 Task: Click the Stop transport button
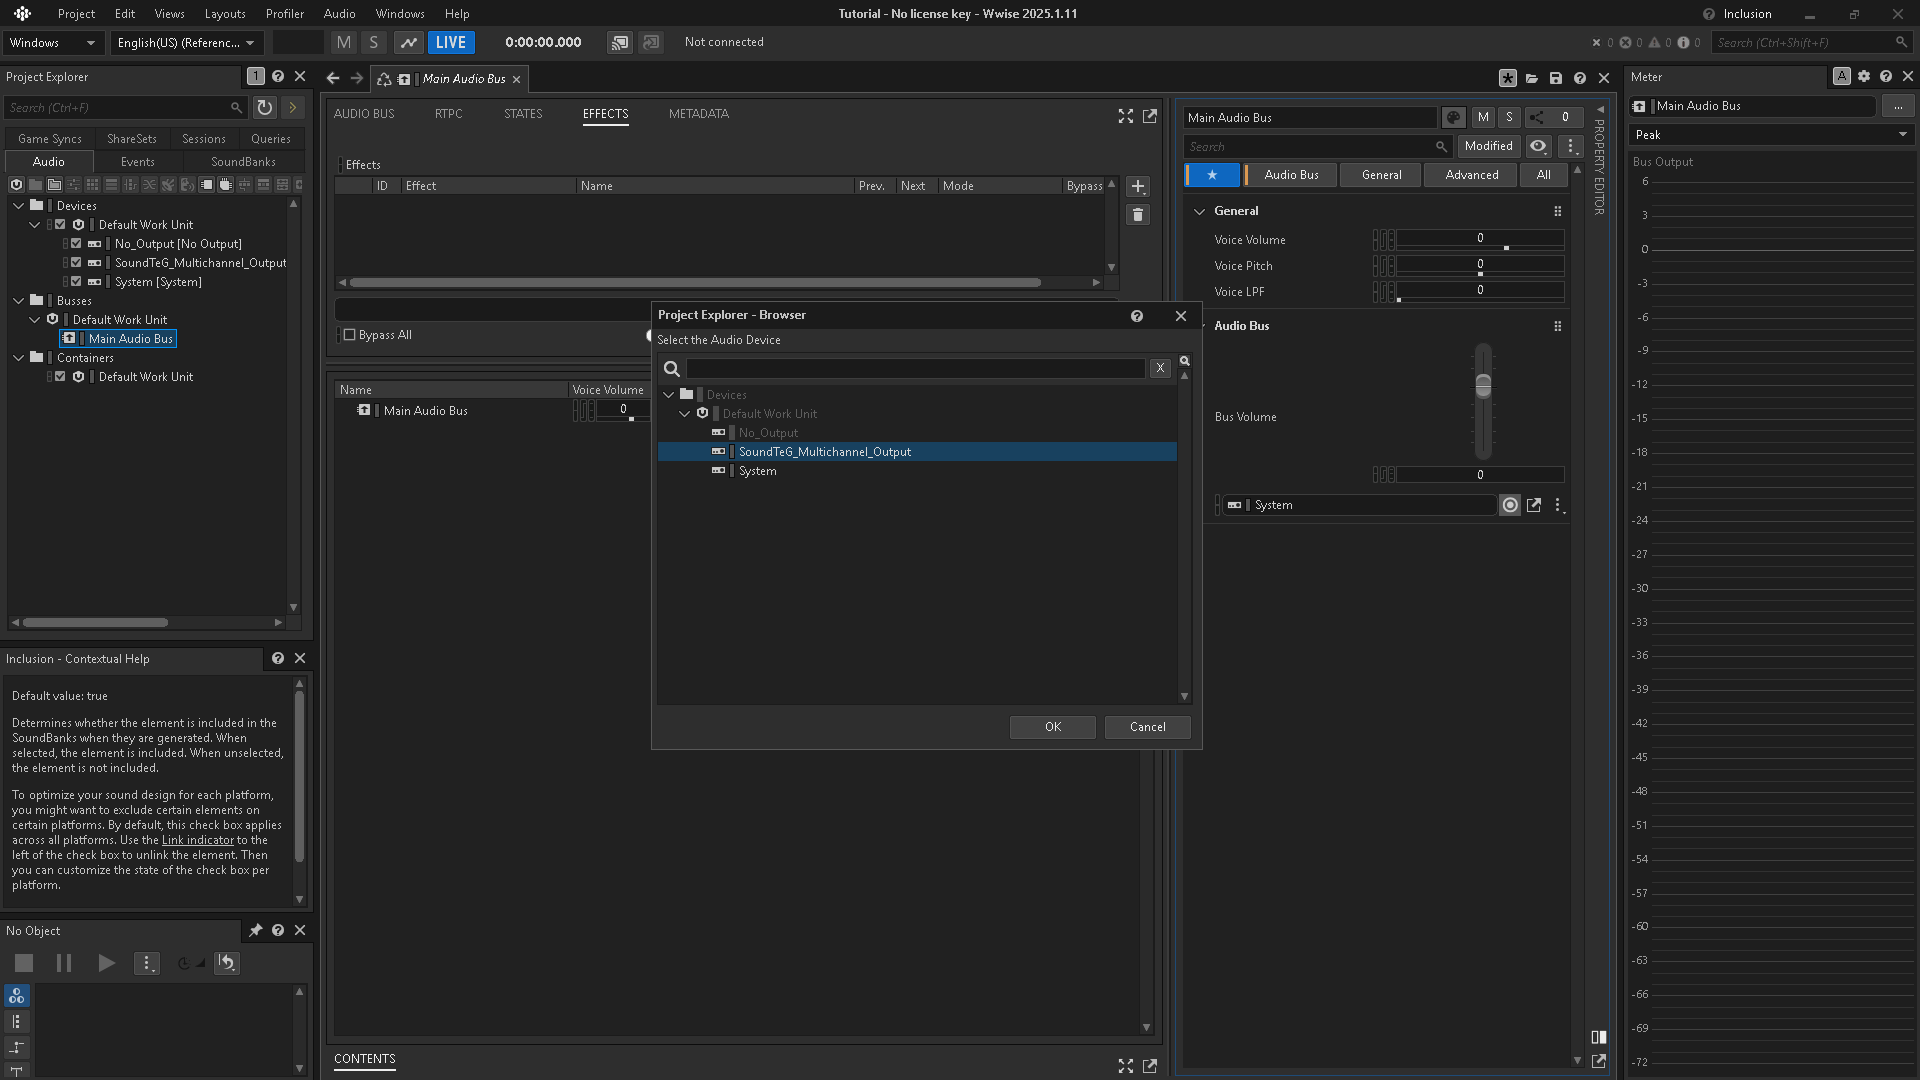point(24,963)
